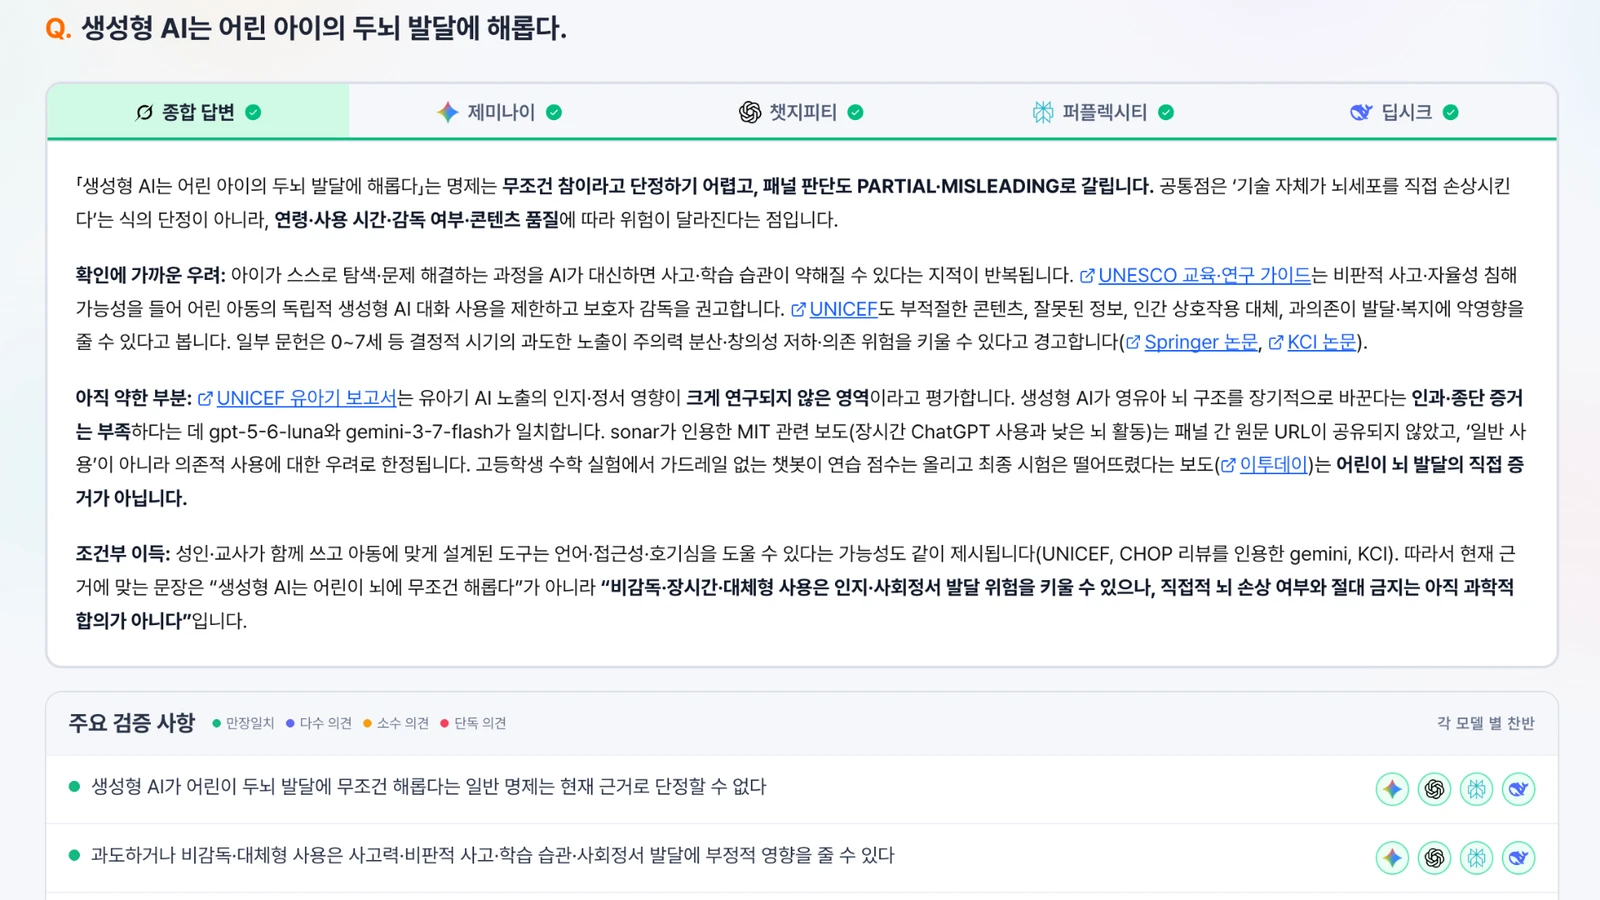Click Perplexity vote icon in first 검증 row
Image resolution: width=1600 pixels, height=900 pixels.
point(1476,789)
